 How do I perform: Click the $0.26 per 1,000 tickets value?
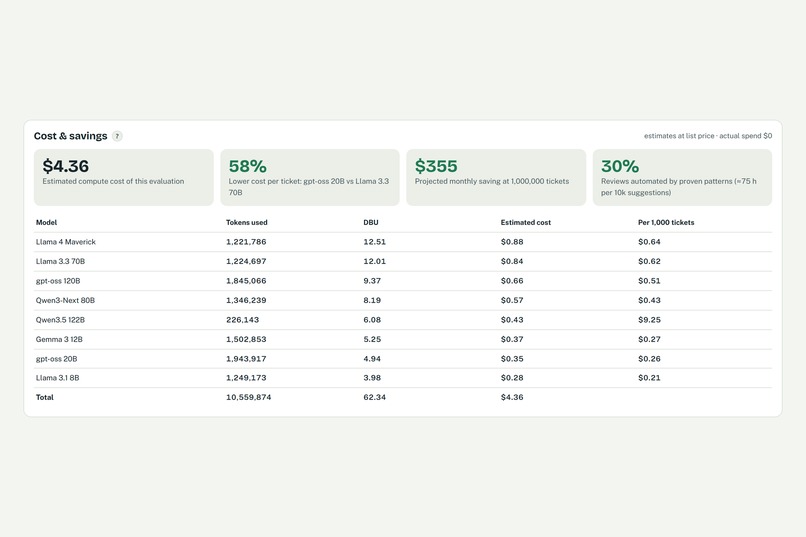[649, 359]
